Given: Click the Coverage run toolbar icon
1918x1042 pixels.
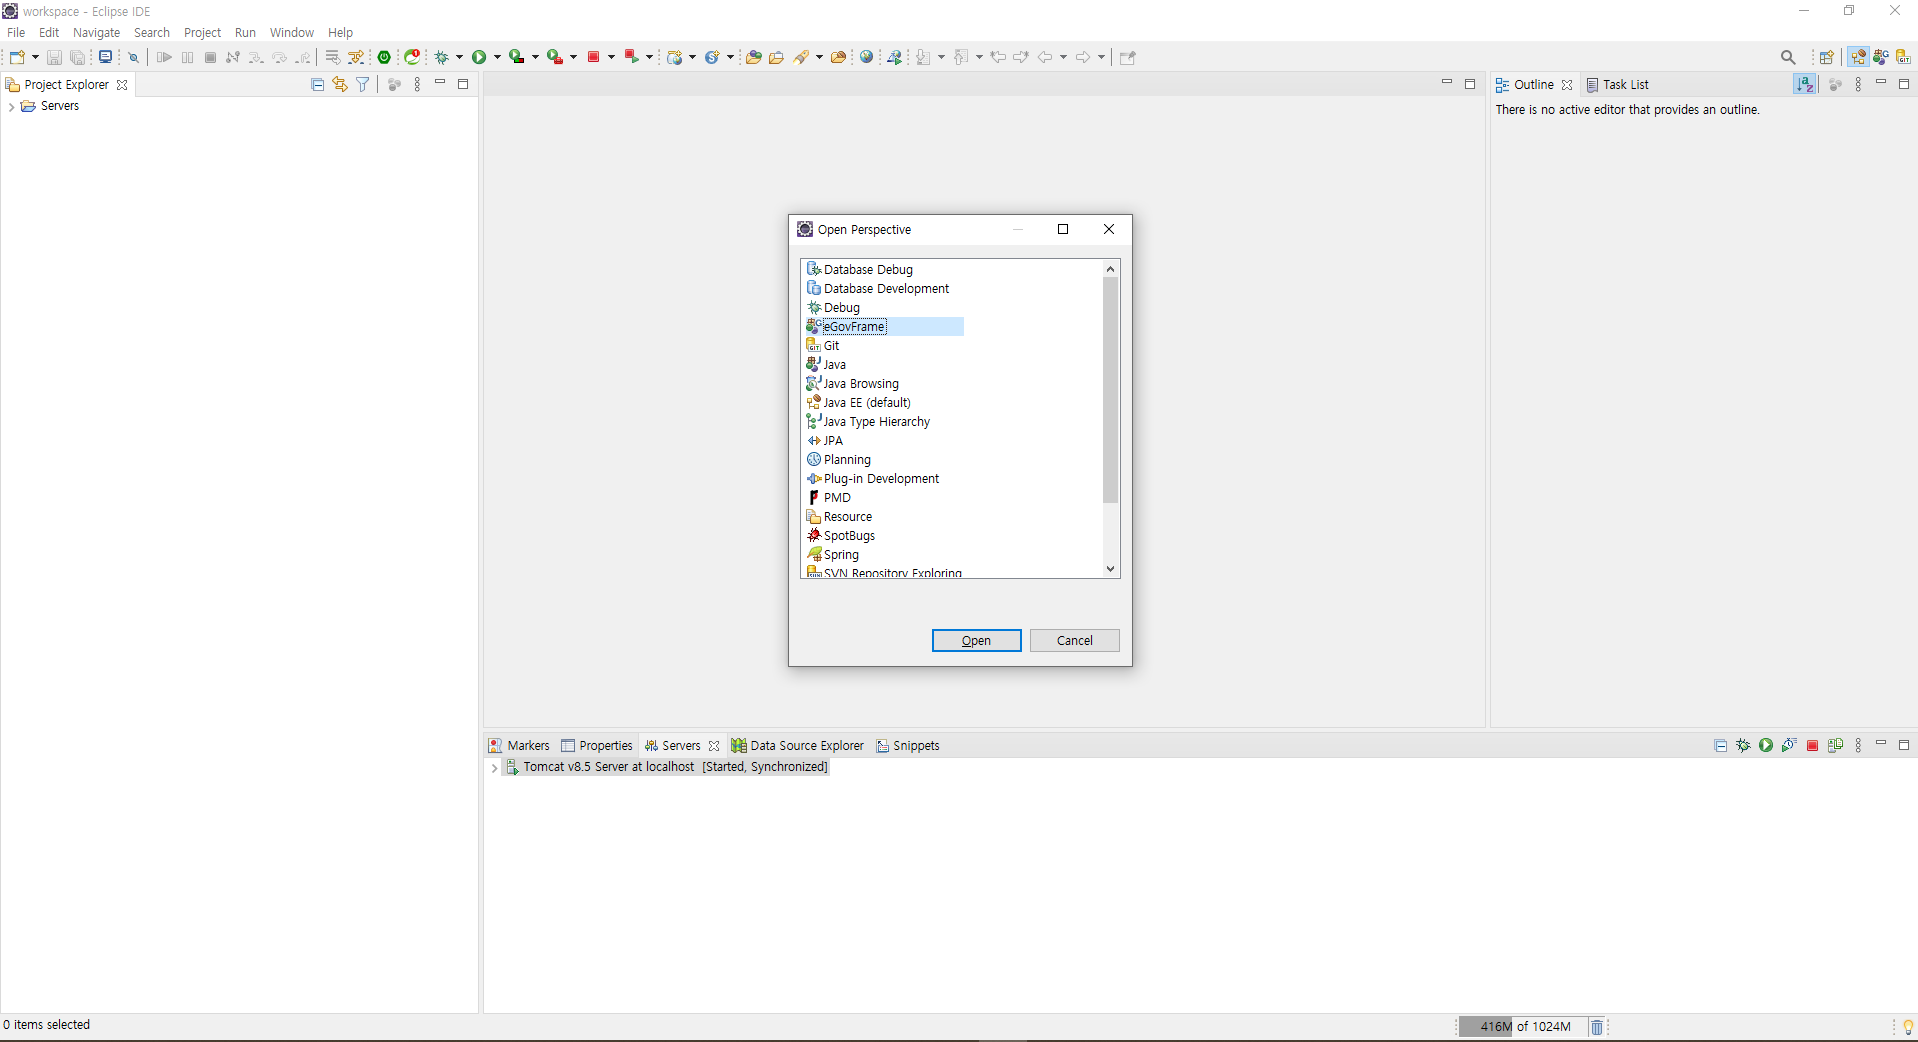Looking at the screenshot, I should tap(516, 57).
